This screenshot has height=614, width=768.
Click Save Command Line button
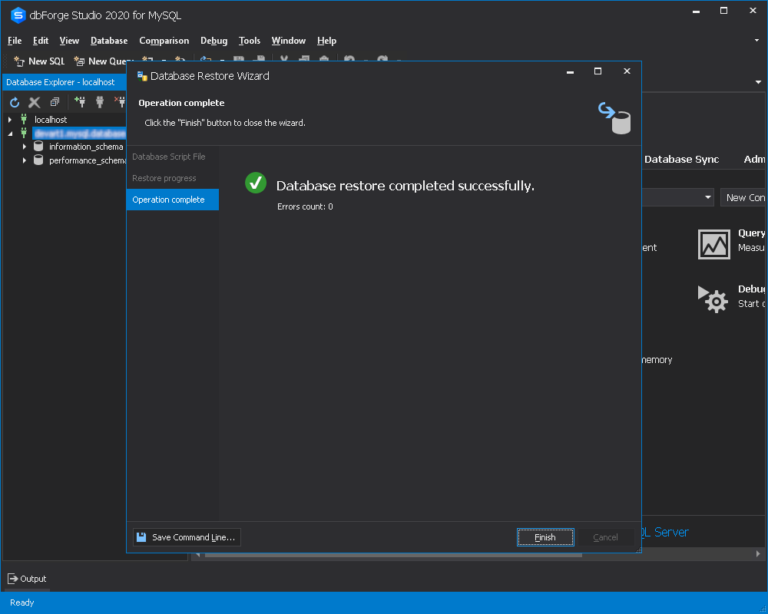187,537
